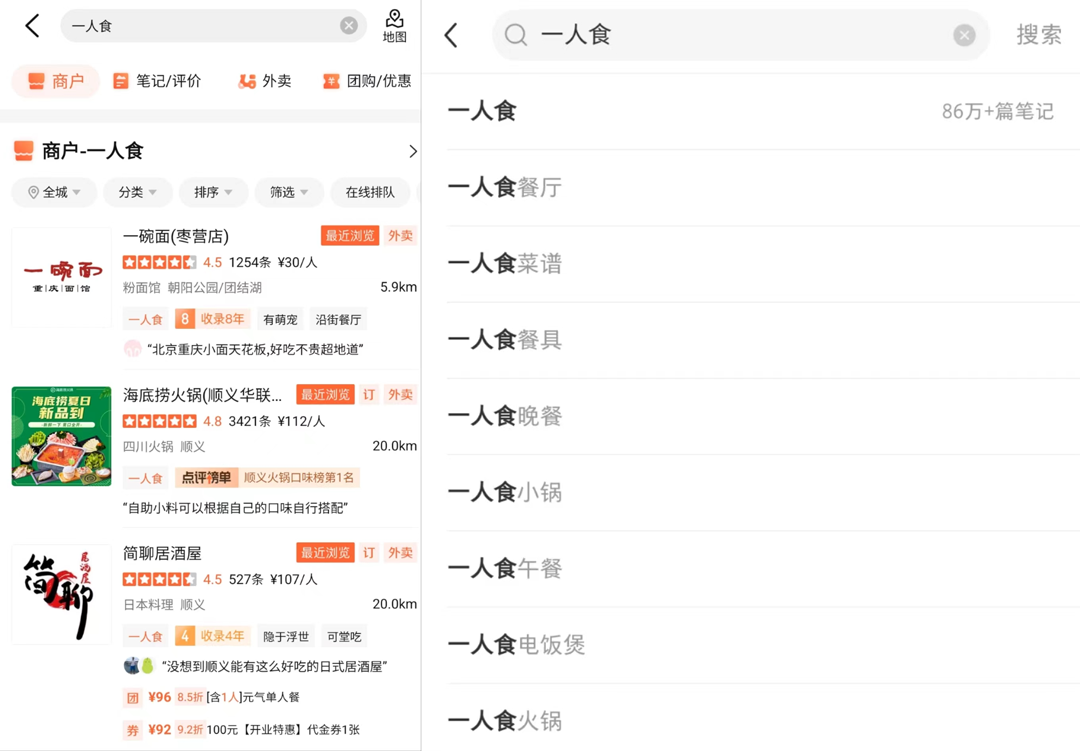
Task: Tap the 可堂吃 tag
Action: point(344,637)
